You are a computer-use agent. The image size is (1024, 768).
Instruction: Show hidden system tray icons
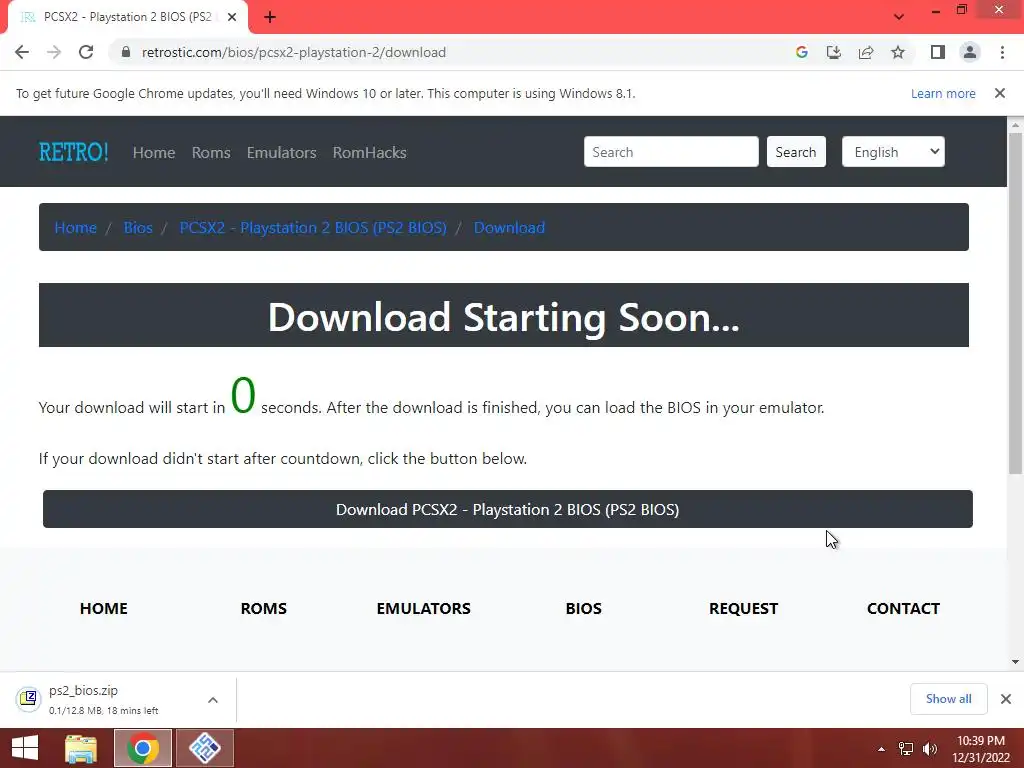(882, 749)
